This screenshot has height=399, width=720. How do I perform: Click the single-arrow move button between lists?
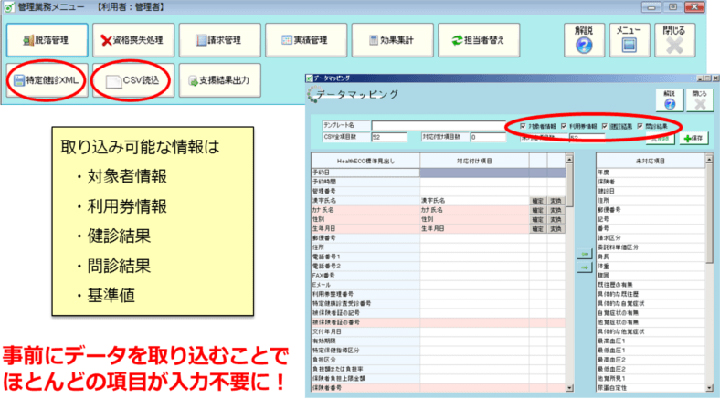(585, 267)
